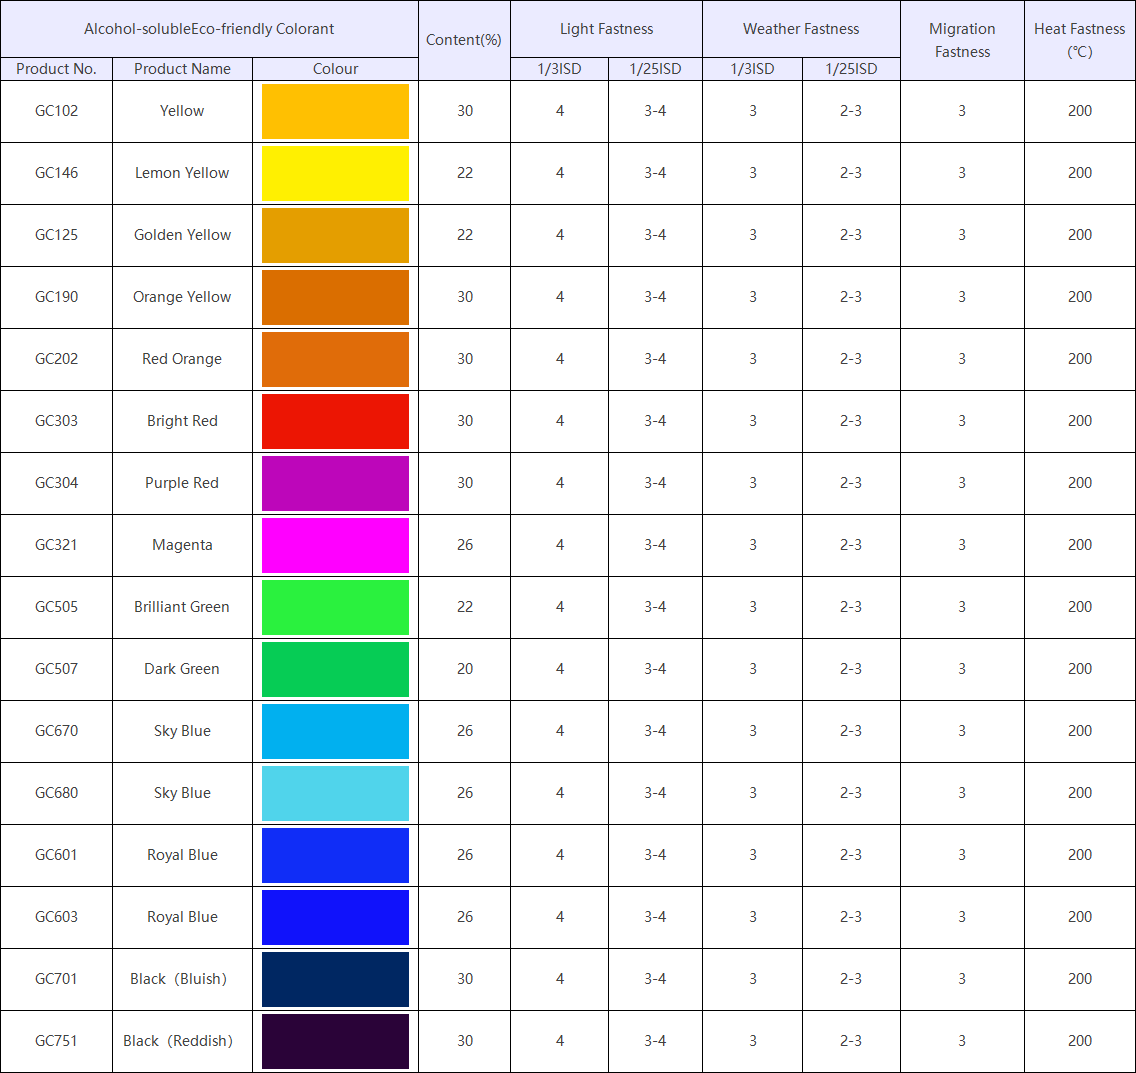Click the GC102 Yellow colour swatch

click(x=335, y=111)
